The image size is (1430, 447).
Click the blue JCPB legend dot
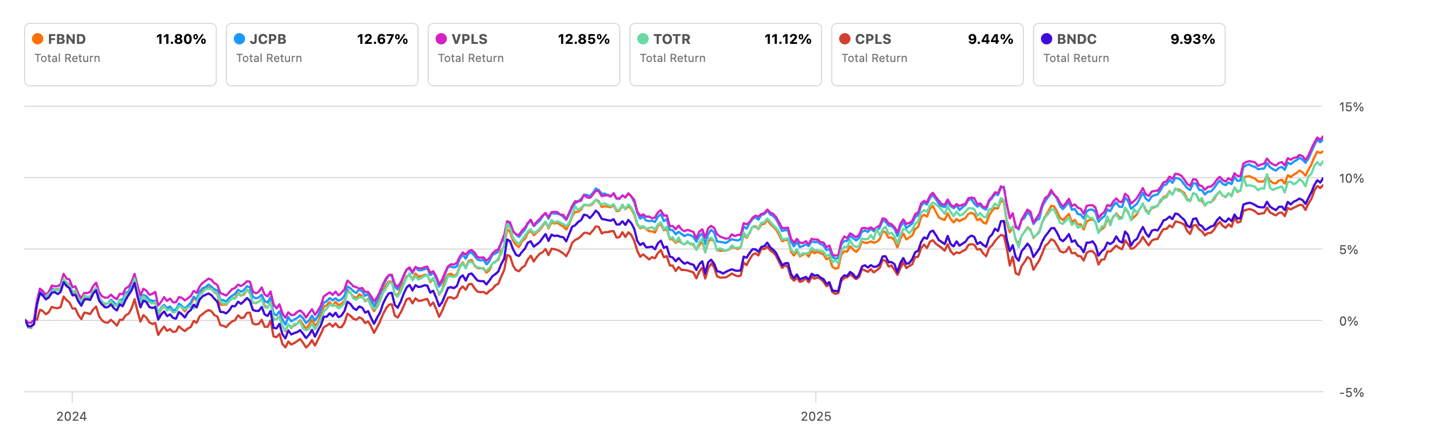(x=240, y=39)
